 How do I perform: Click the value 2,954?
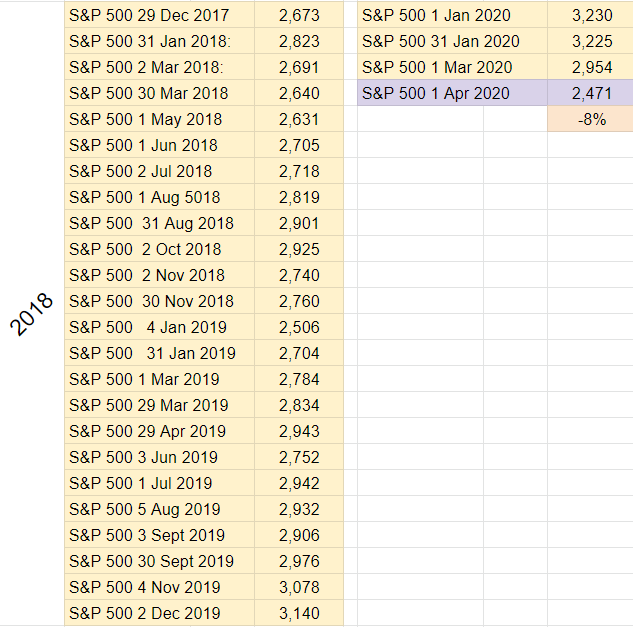(x=592, y=67)
